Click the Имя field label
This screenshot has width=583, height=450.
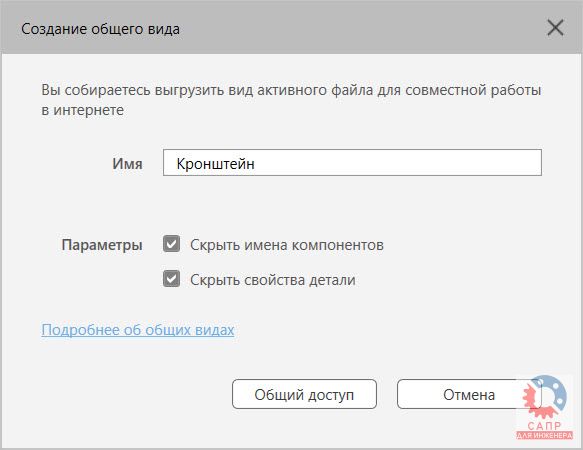[x=128, y=164]
